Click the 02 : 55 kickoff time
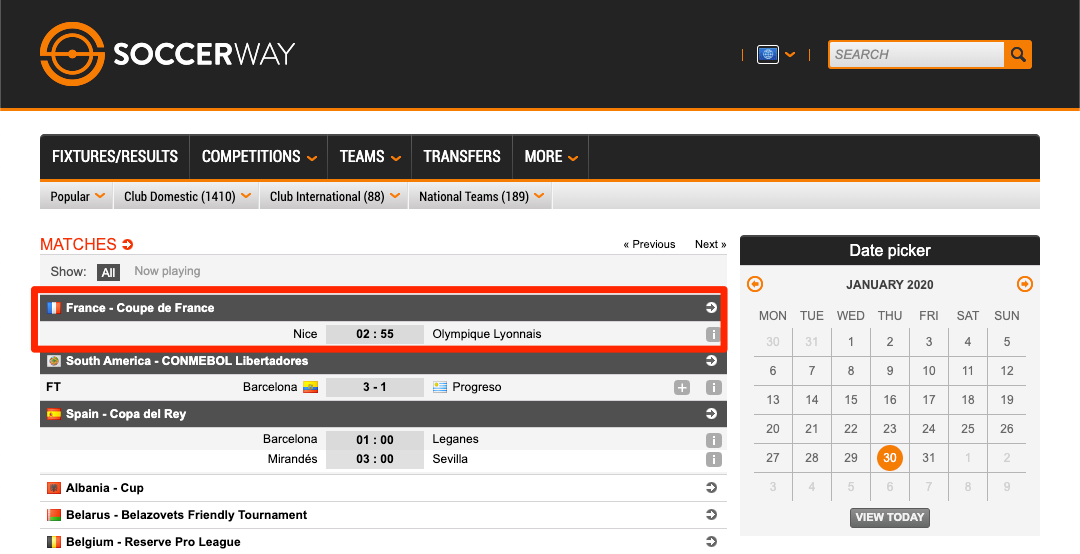Image resolution: width=1080 pixels, height=554 pixels. click(375, 334)
